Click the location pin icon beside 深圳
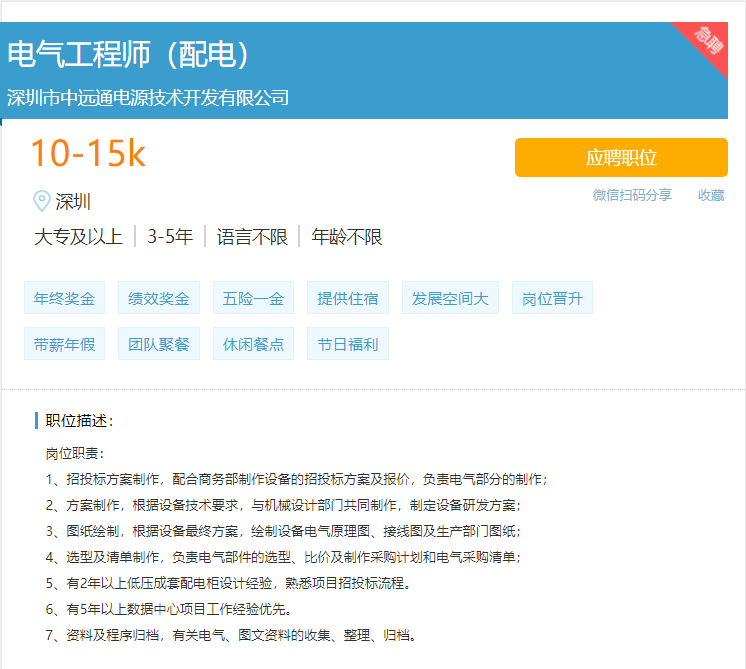Screen dimensions: 746x669 (41, 201)
